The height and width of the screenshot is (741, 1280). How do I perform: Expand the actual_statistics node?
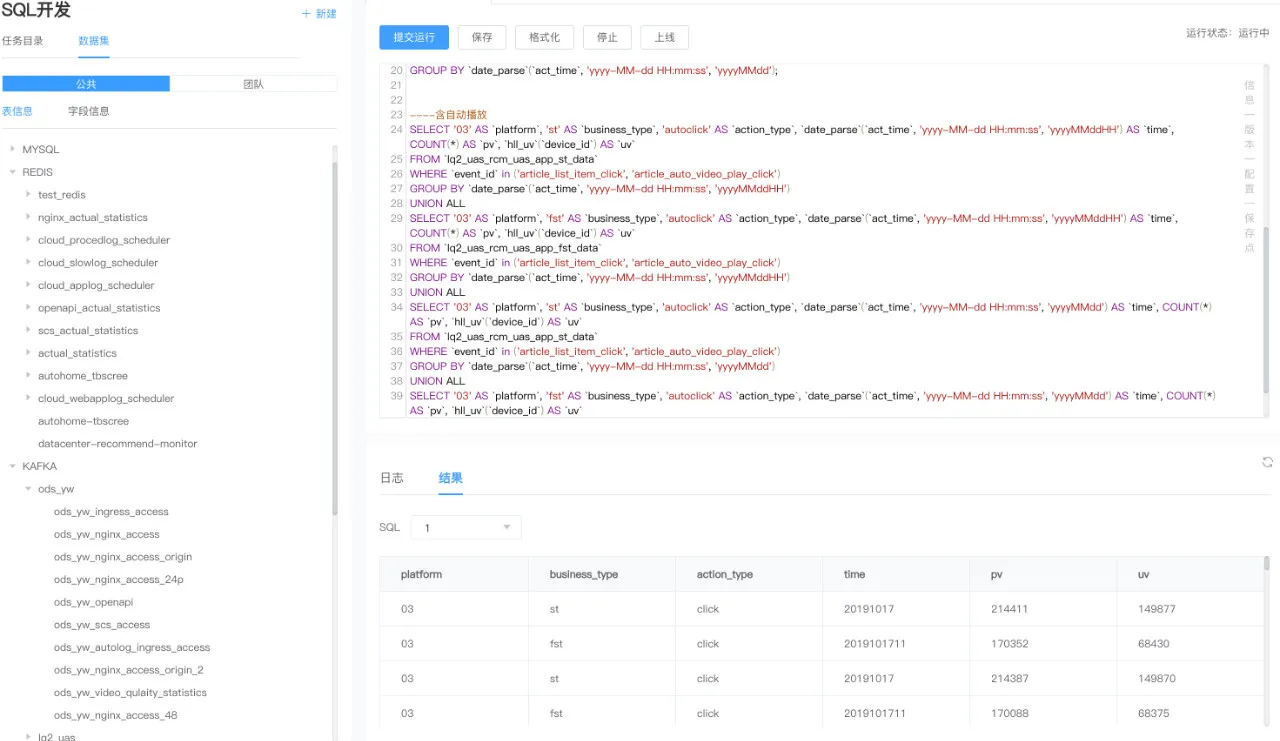(28, 353)
